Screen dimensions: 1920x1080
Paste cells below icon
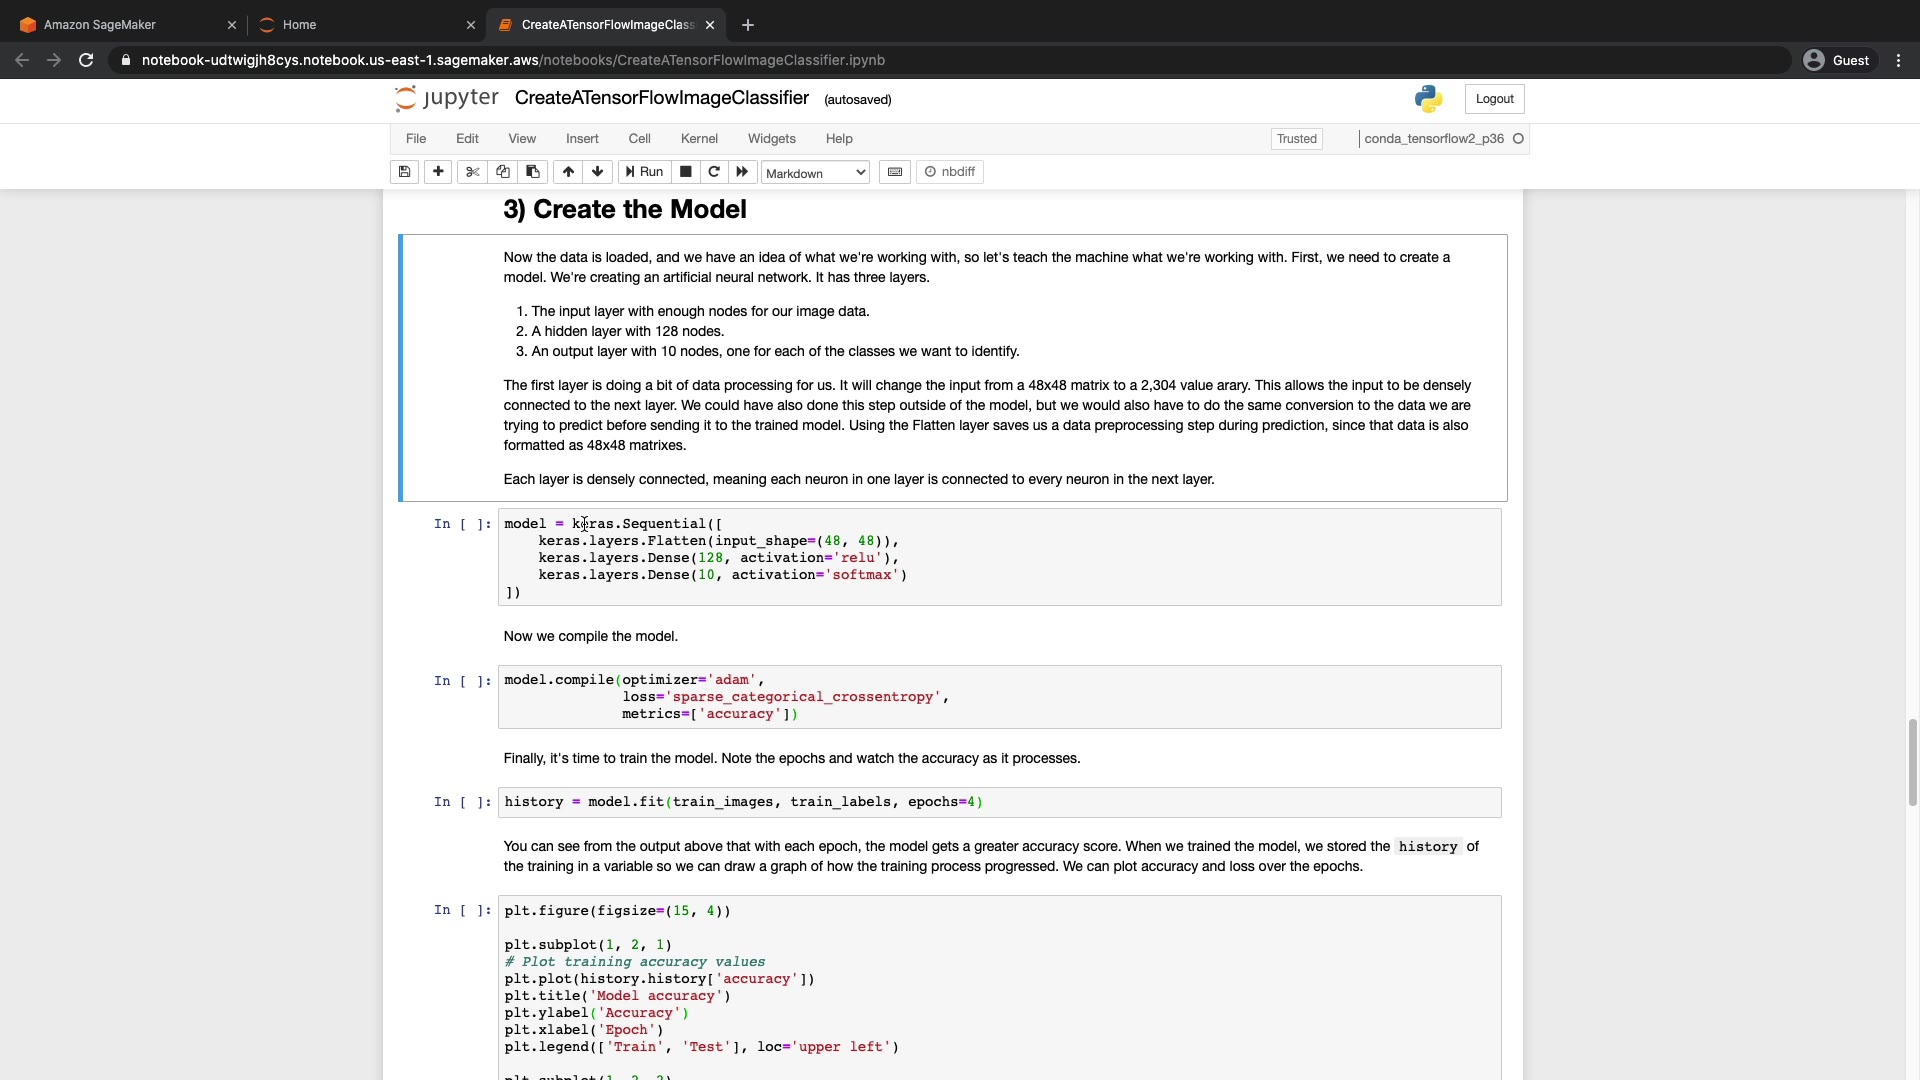click(533, 172)
